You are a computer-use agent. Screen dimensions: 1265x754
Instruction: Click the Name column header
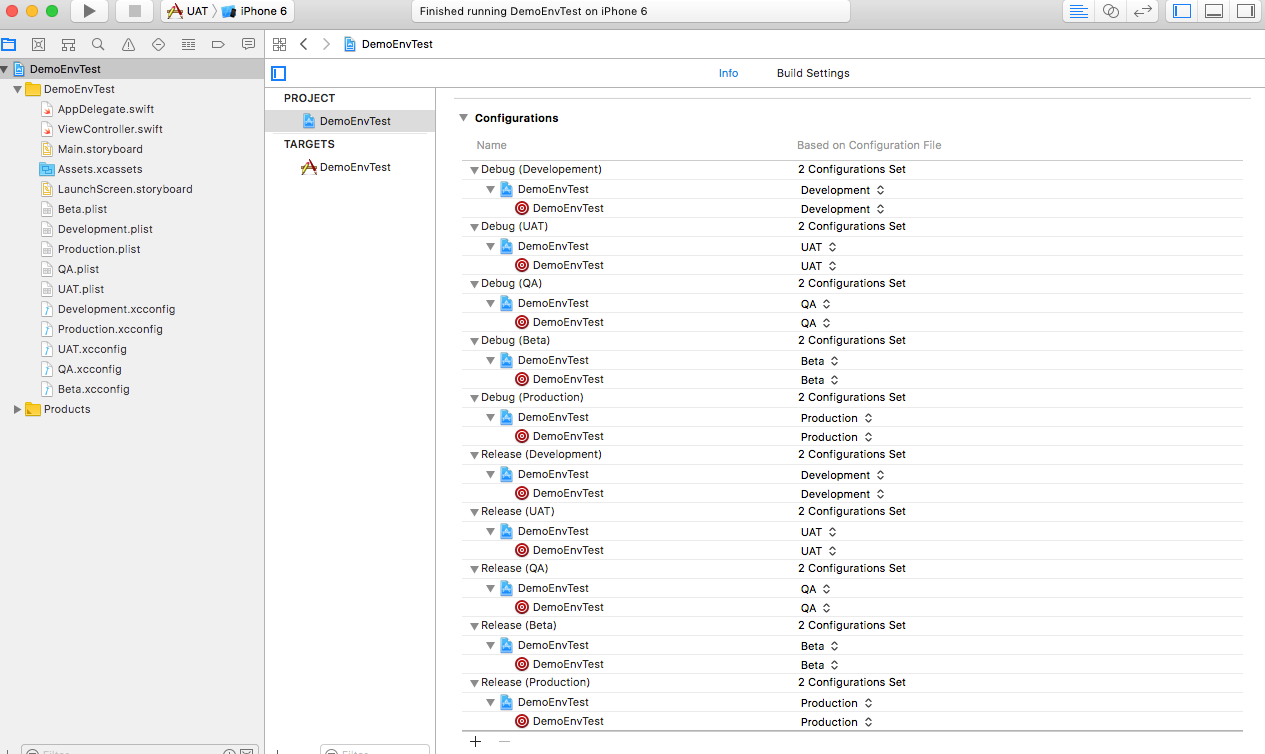[x=492, y=145]
